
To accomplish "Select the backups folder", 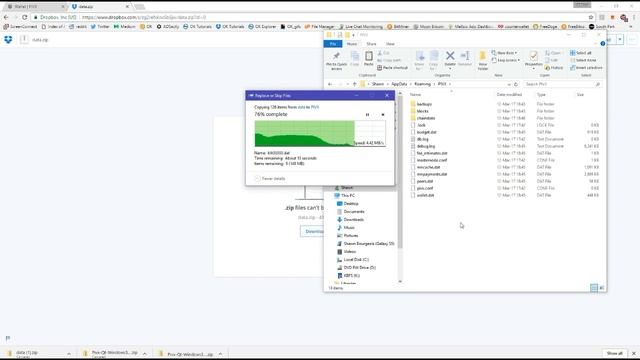I will pos(424,104).
